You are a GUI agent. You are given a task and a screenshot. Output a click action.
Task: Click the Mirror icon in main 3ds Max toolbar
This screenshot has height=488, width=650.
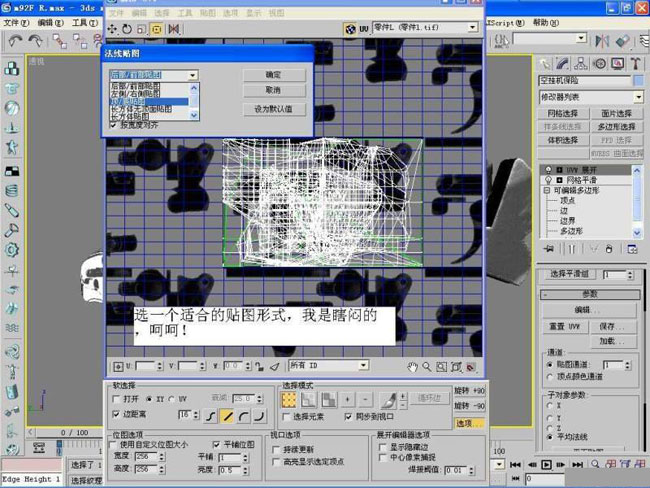click(x=602, y=41)
